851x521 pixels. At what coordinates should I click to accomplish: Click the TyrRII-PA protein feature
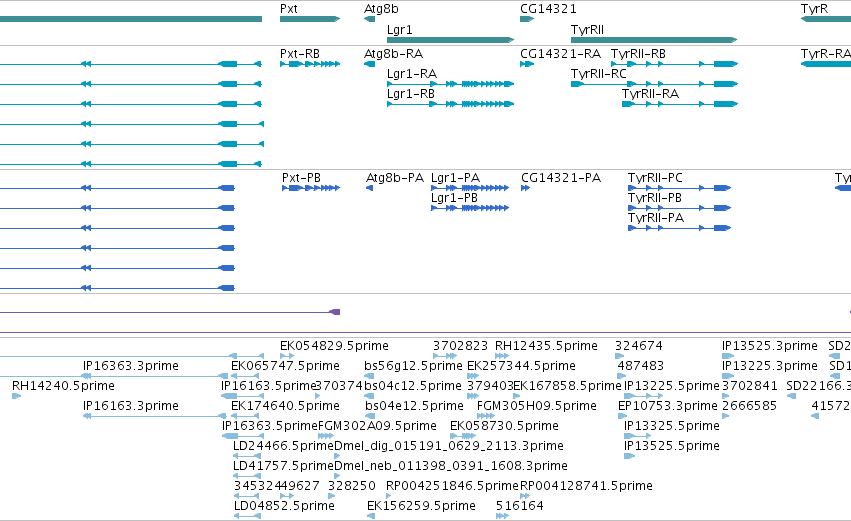[679, 228]
